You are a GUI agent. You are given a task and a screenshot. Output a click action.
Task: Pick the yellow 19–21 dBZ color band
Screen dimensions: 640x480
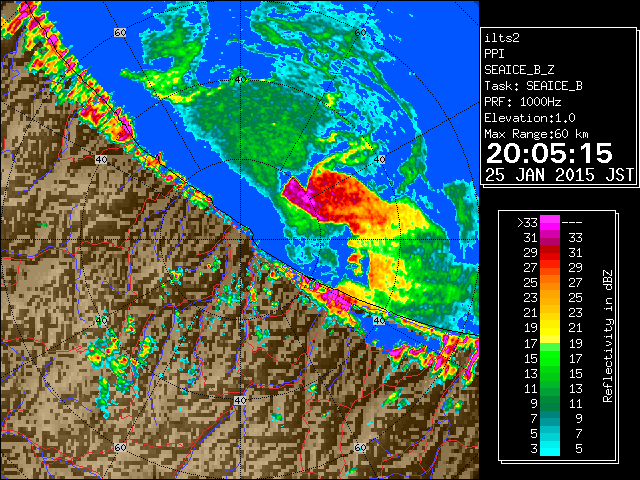550,328
